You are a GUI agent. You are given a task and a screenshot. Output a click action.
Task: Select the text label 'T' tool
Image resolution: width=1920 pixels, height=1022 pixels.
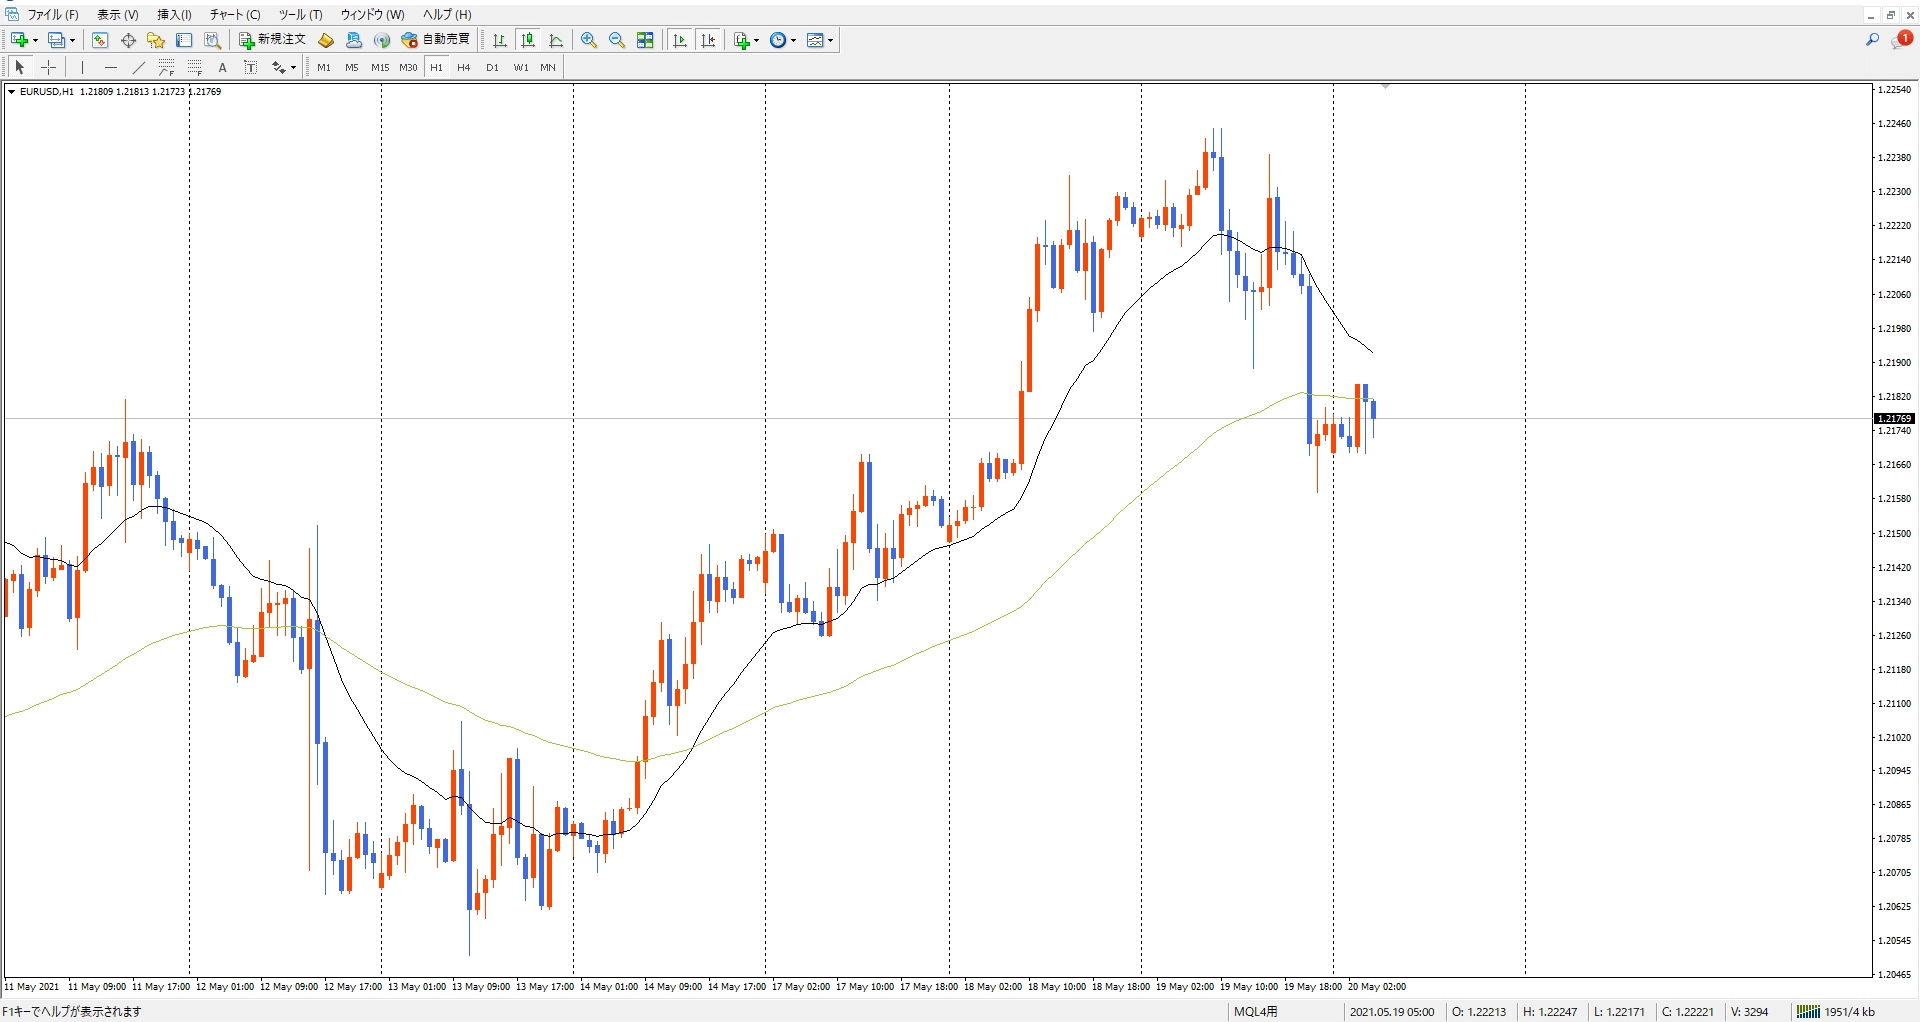[250, 67]
